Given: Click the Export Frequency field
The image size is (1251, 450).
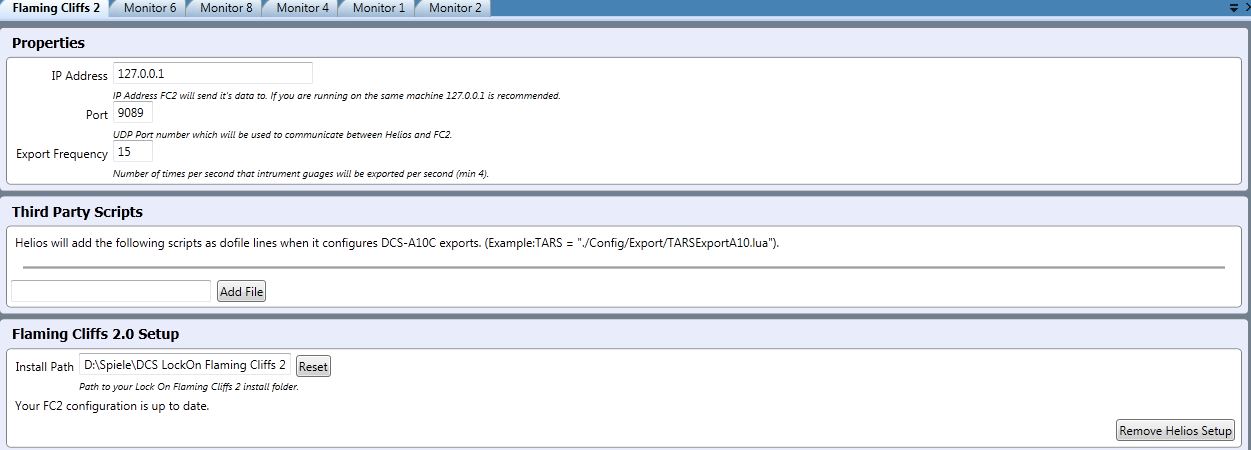Looking at the screenshot, I should pos(133,152).
